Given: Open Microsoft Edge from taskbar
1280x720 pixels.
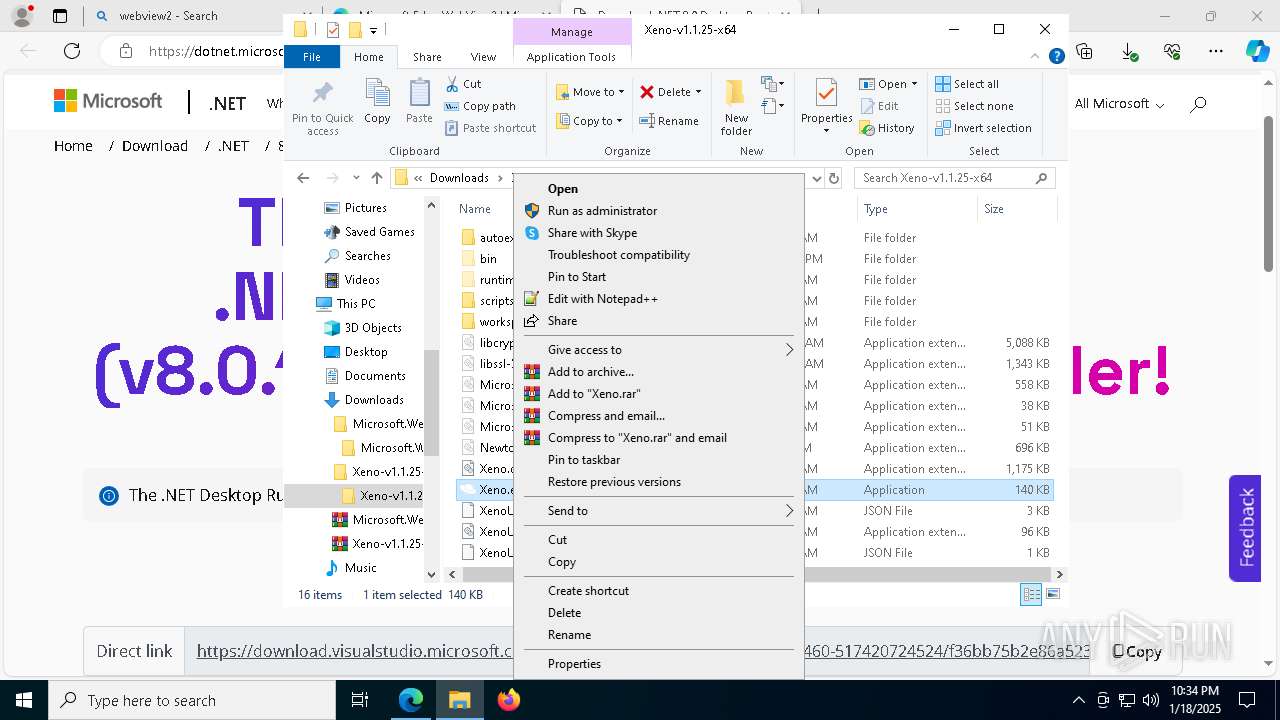Looking at the screenshot, I should (411, 700).
